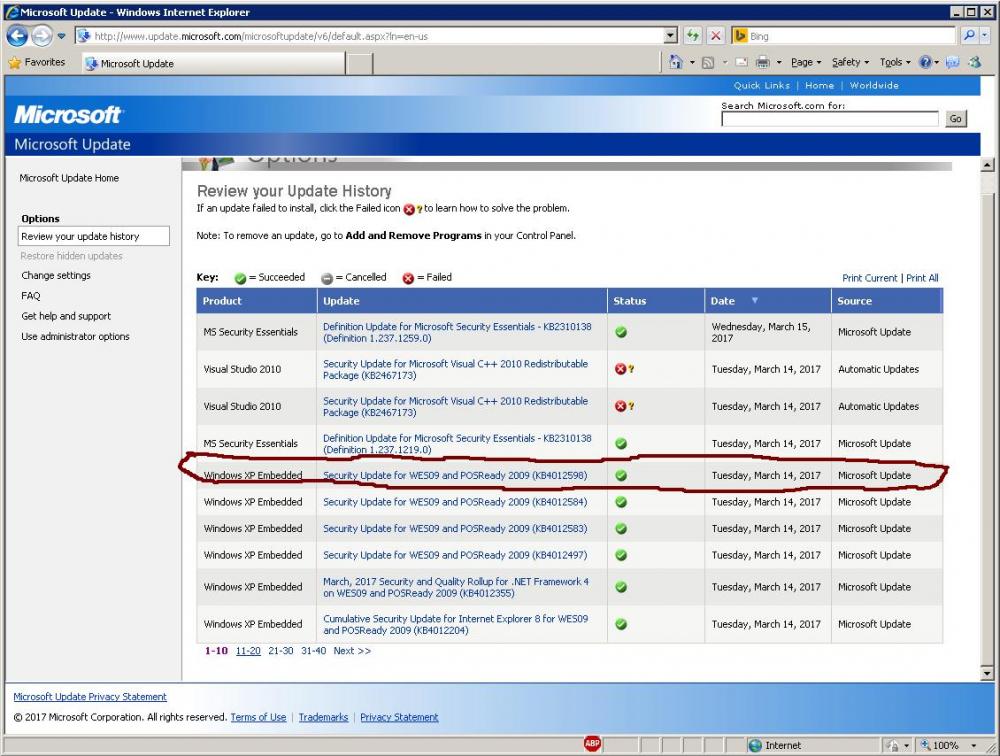
Task: Open the address bar URL dropdown
Action: (x=671, y=36)
